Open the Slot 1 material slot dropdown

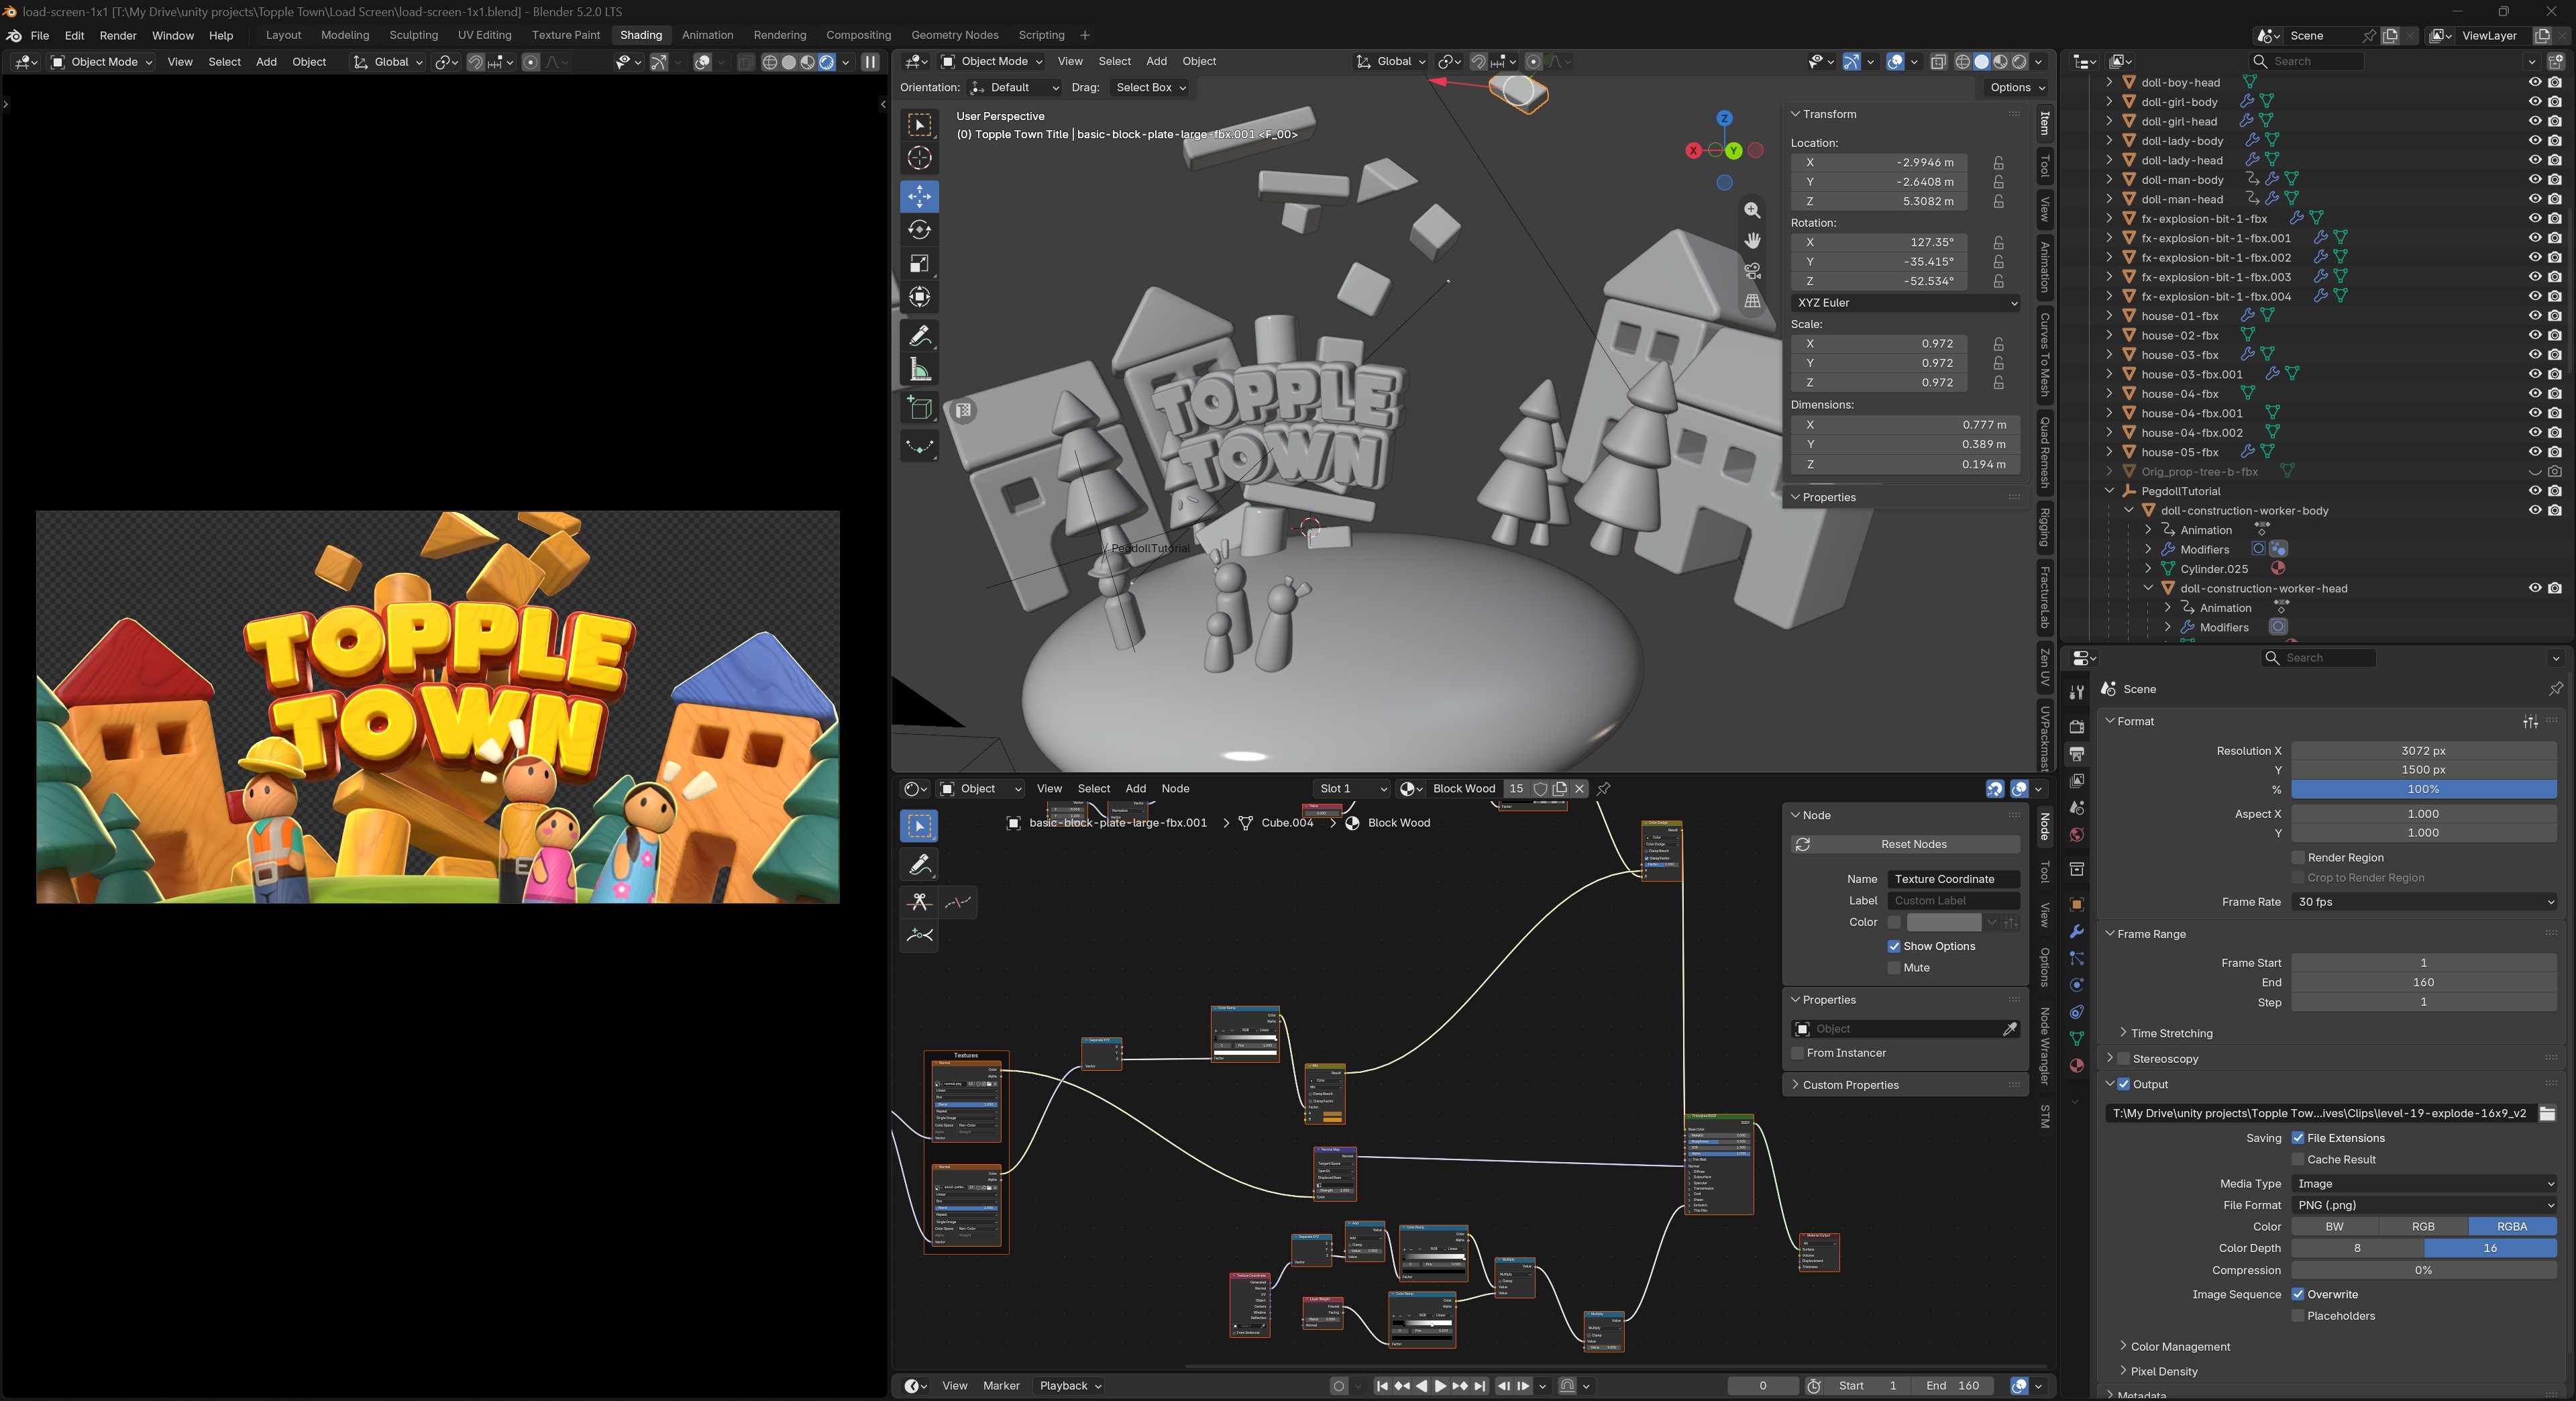[x=1352, y=788]
